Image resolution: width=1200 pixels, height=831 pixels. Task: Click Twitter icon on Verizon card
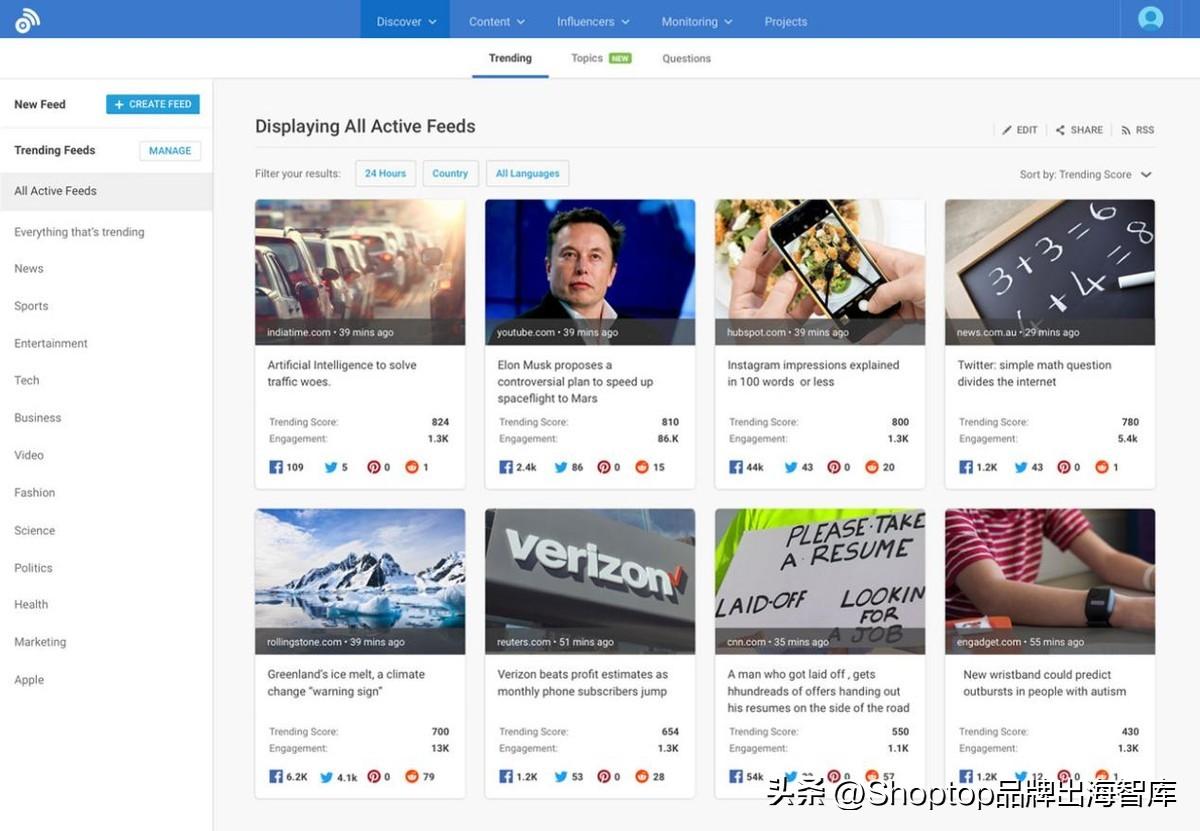tap(561, 776)
